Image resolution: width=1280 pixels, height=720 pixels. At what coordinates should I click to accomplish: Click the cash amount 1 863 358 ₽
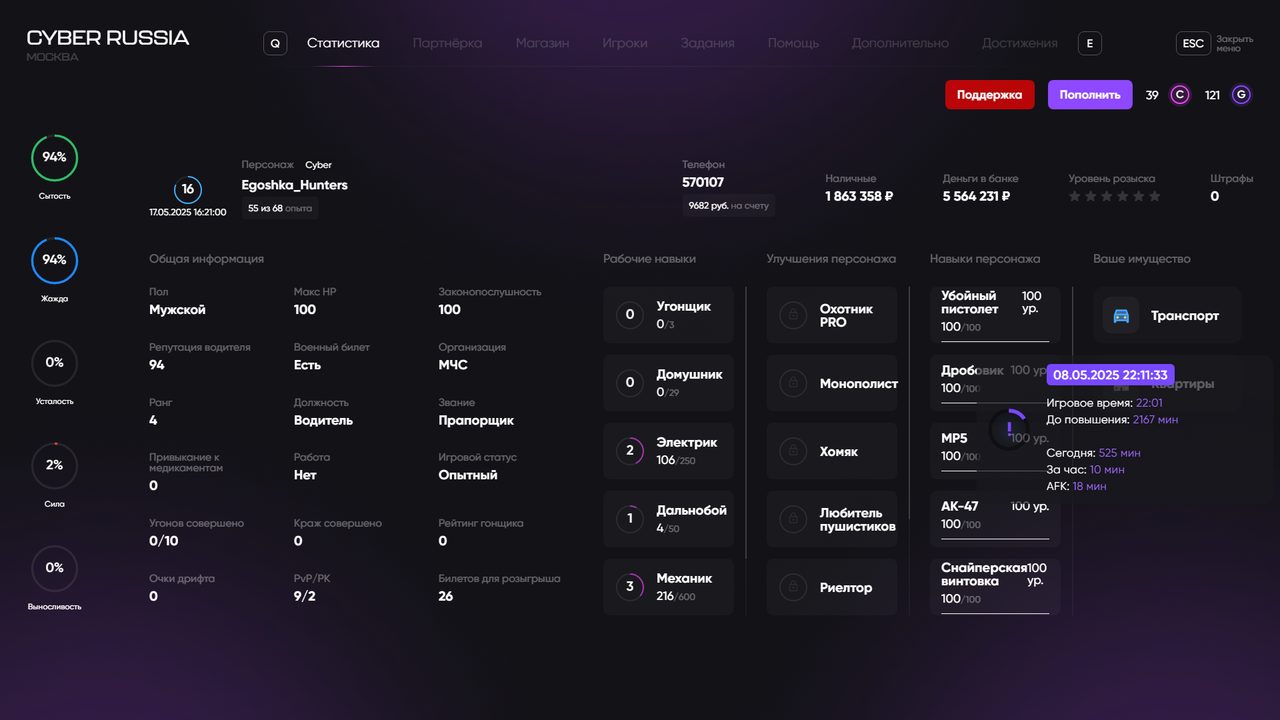859,196
